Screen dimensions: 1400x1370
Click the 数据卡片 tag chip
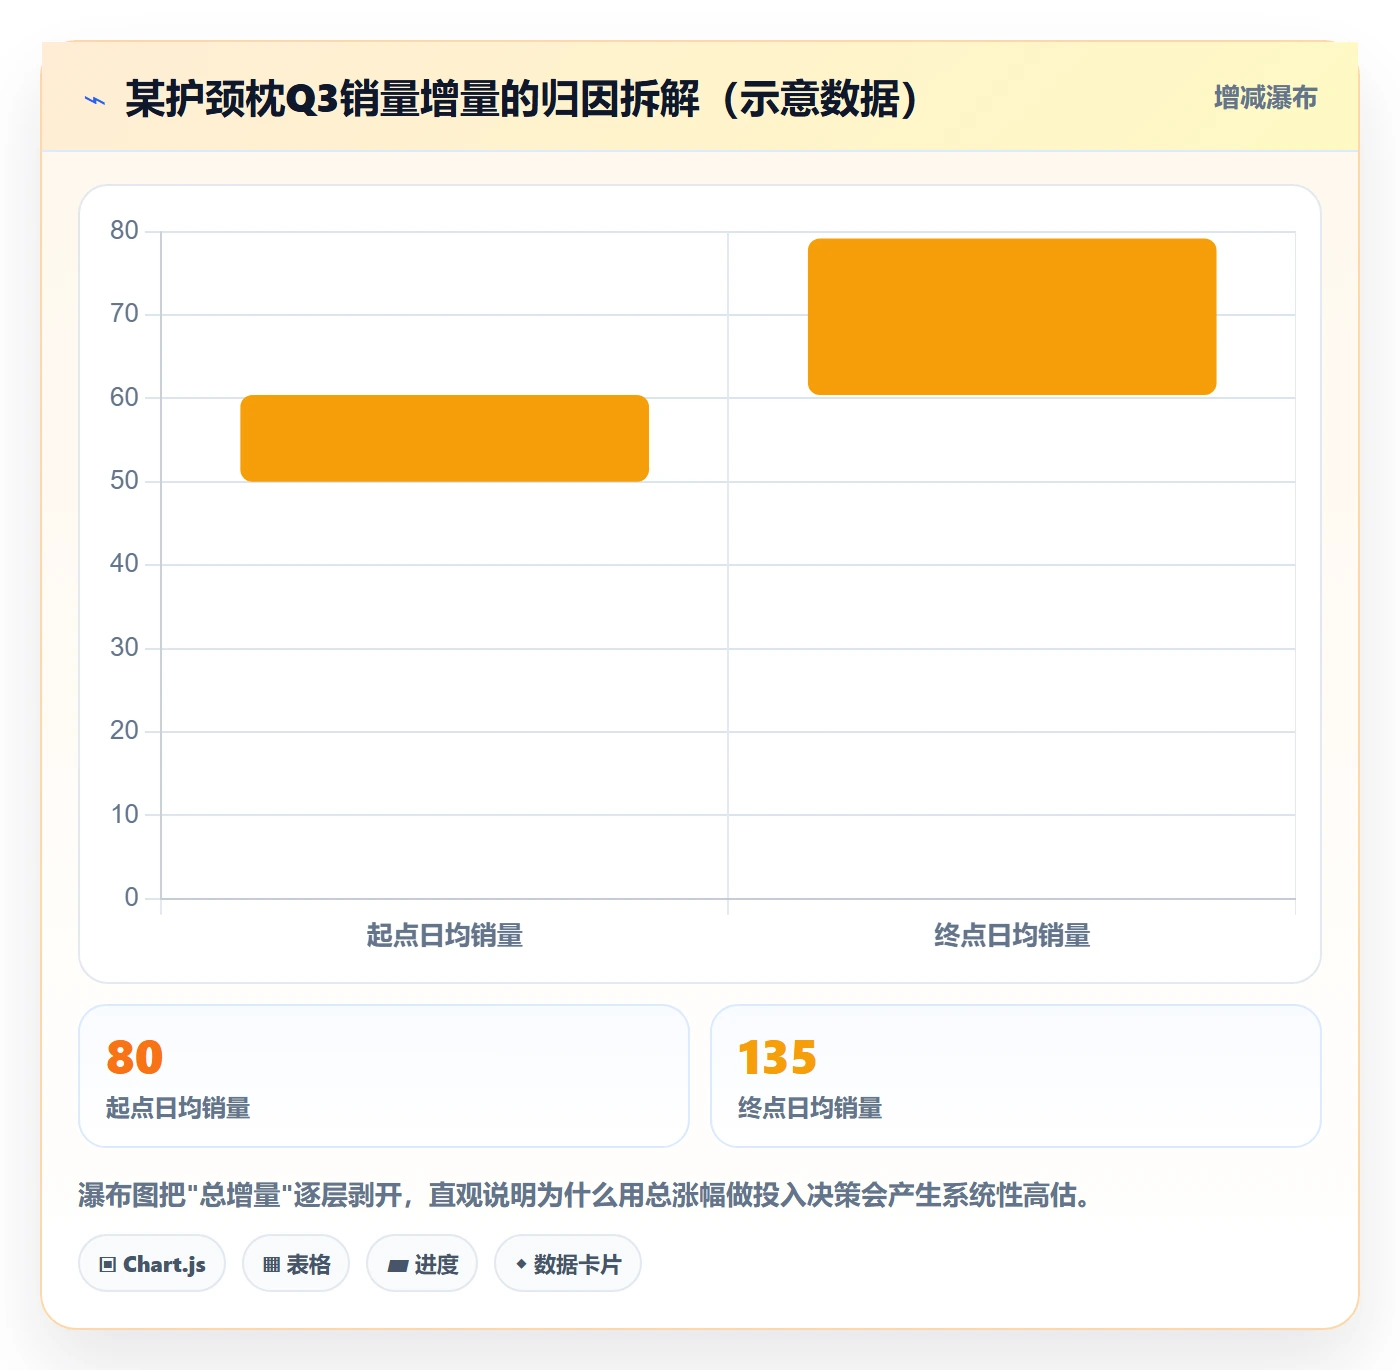click(x=568, y=1264)
